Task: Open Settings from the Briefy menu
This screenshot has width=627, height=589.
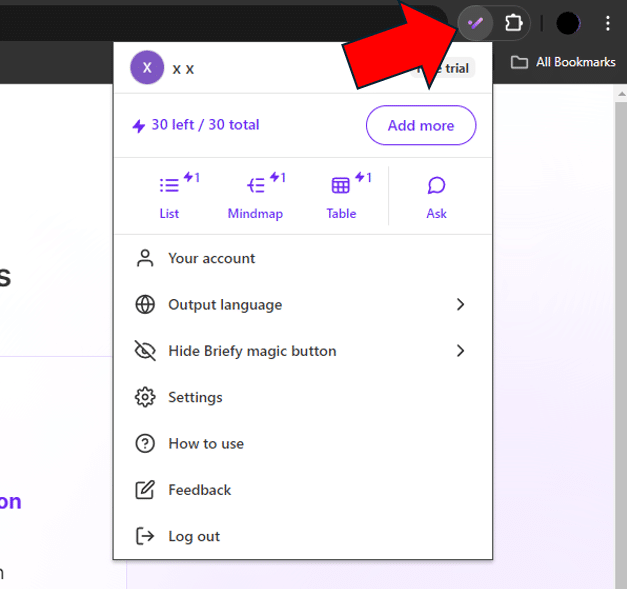Action: click(x=195, y=397)
